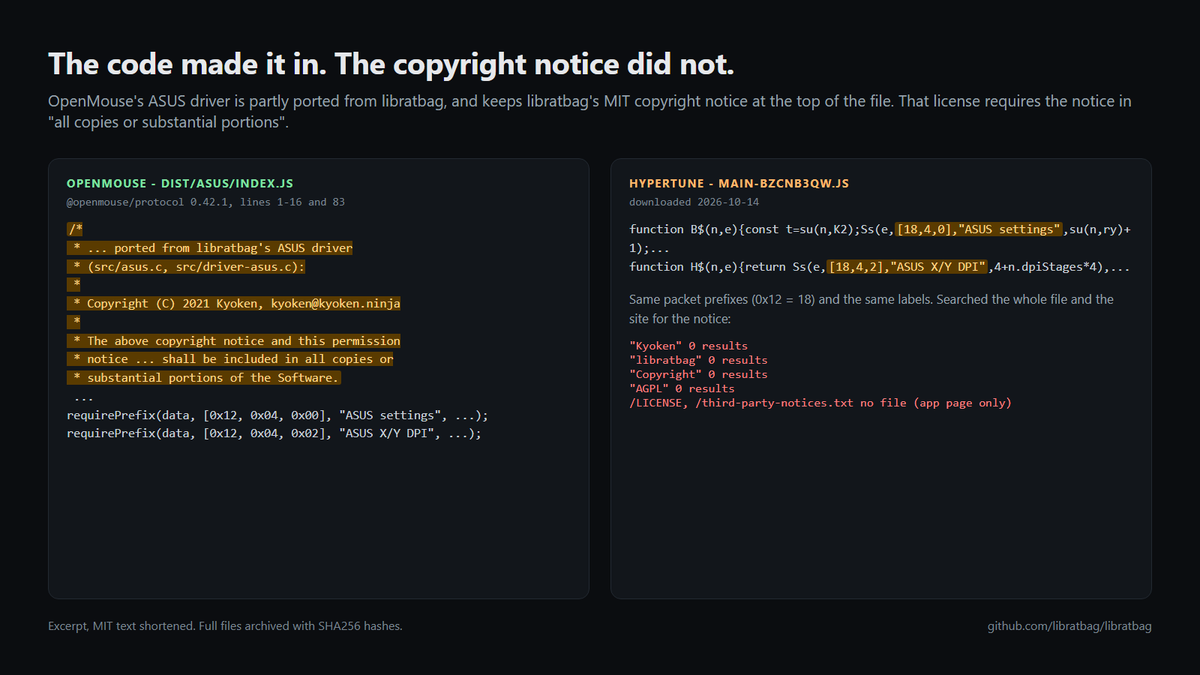Click "substantial portions of the Software." line
Image resolution: width=1200 pixels, height=675 pixels.
[204, 378]
